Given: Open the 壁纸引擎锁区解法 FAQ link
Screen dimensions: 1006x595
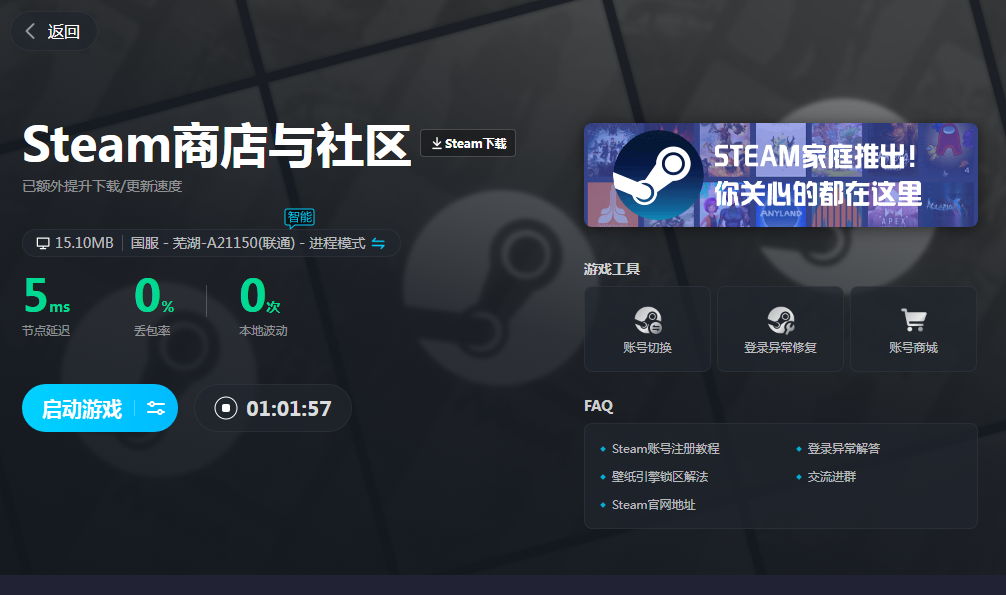Looking at the screenshot, I should pyautogui.click(x=659, y=477).
